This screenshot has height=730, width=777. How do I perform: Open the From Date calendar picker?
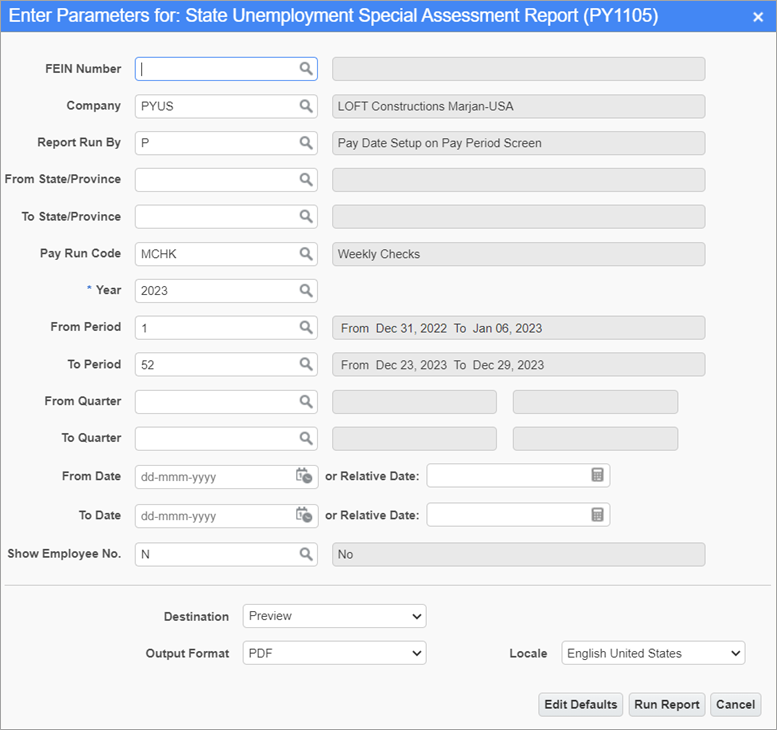304,476
